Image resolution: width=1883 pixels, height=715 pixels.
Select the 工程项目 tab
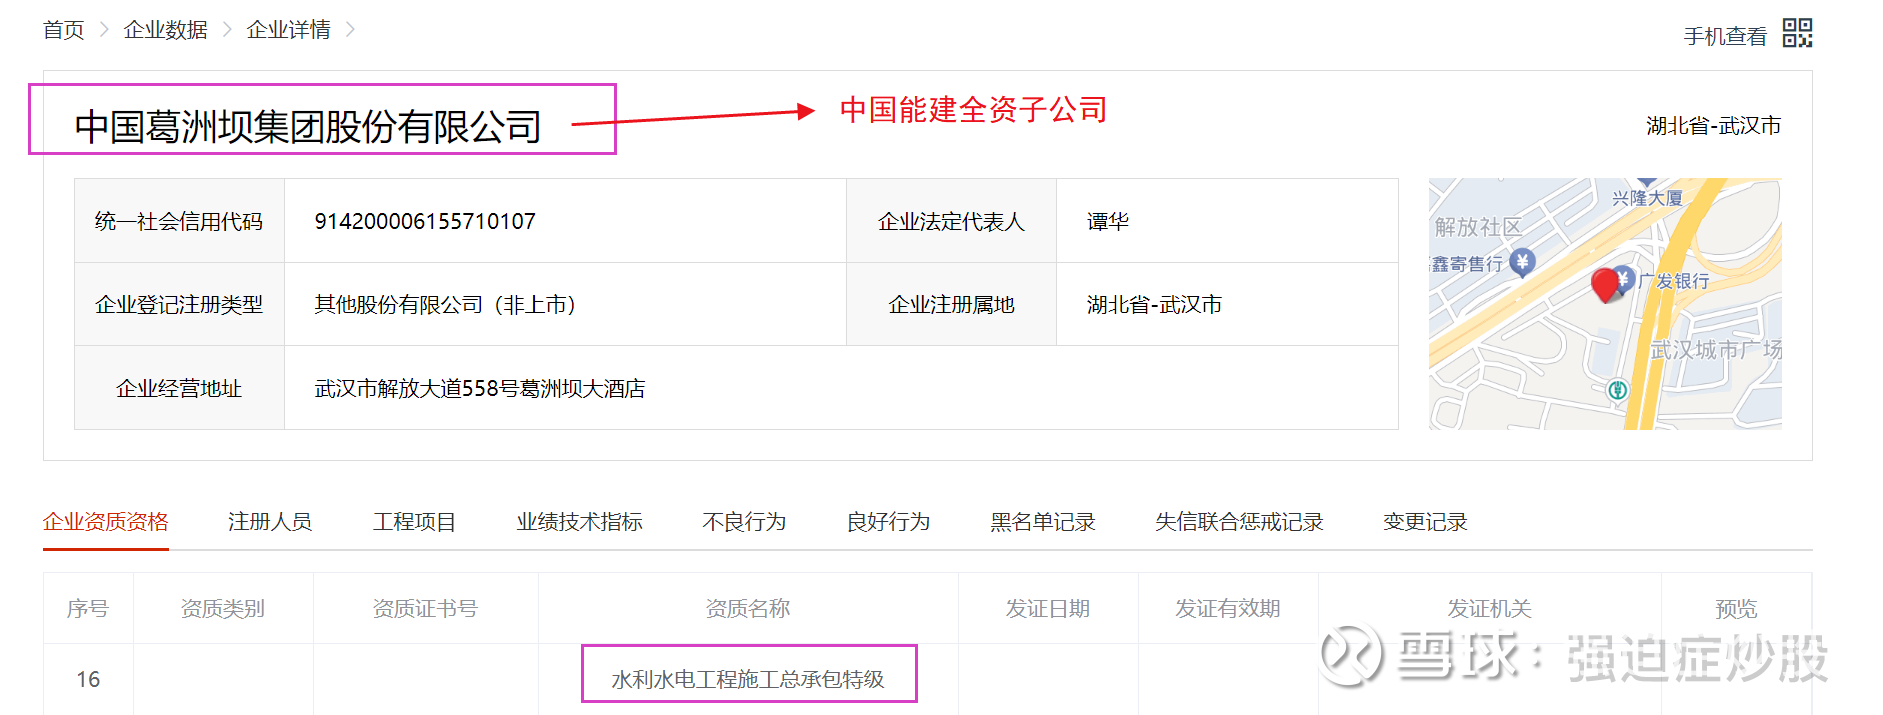(414, 522)
